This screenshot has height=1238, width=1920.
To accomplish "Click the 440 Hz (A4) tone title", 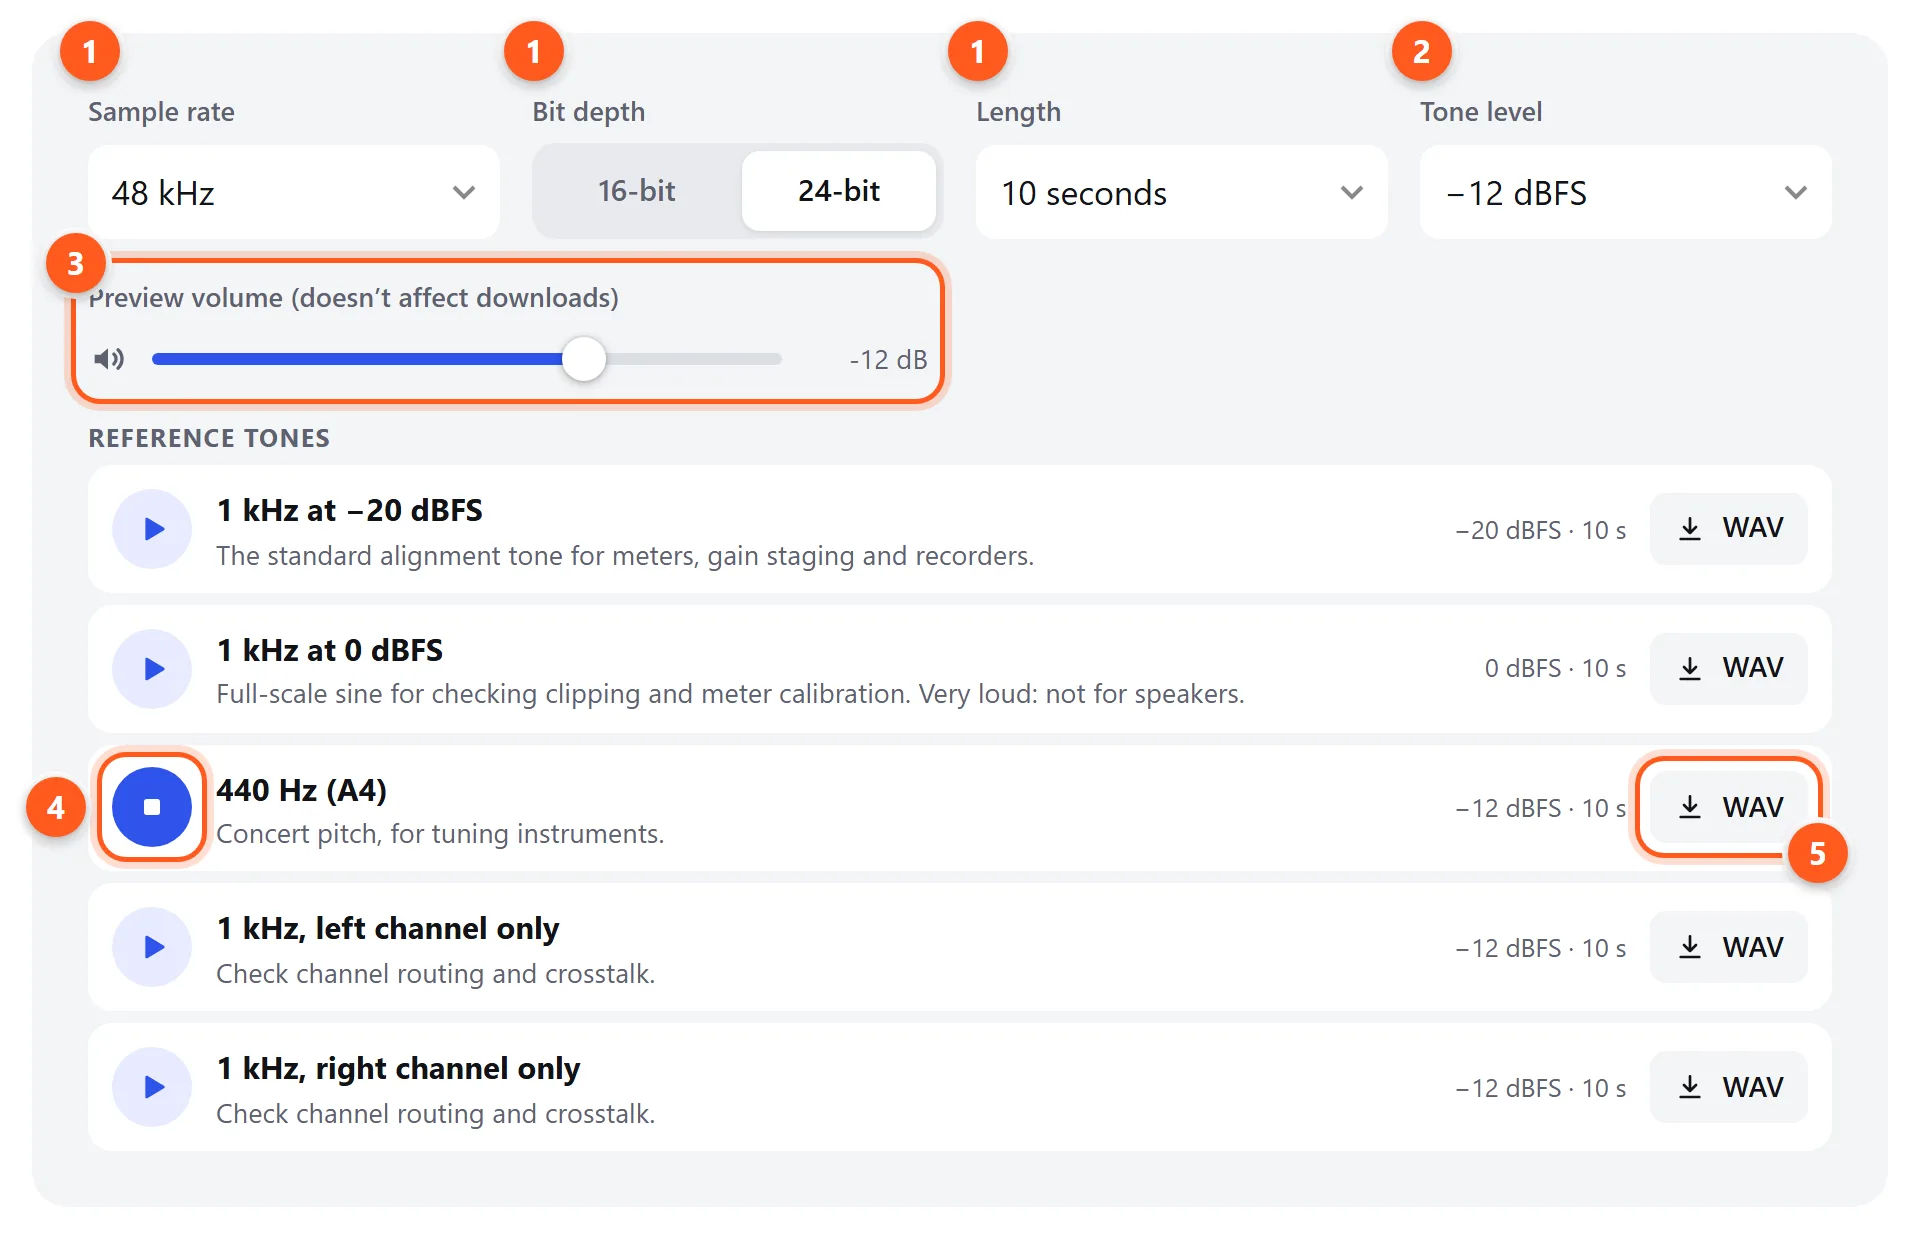I will click(x=302, y=790).
